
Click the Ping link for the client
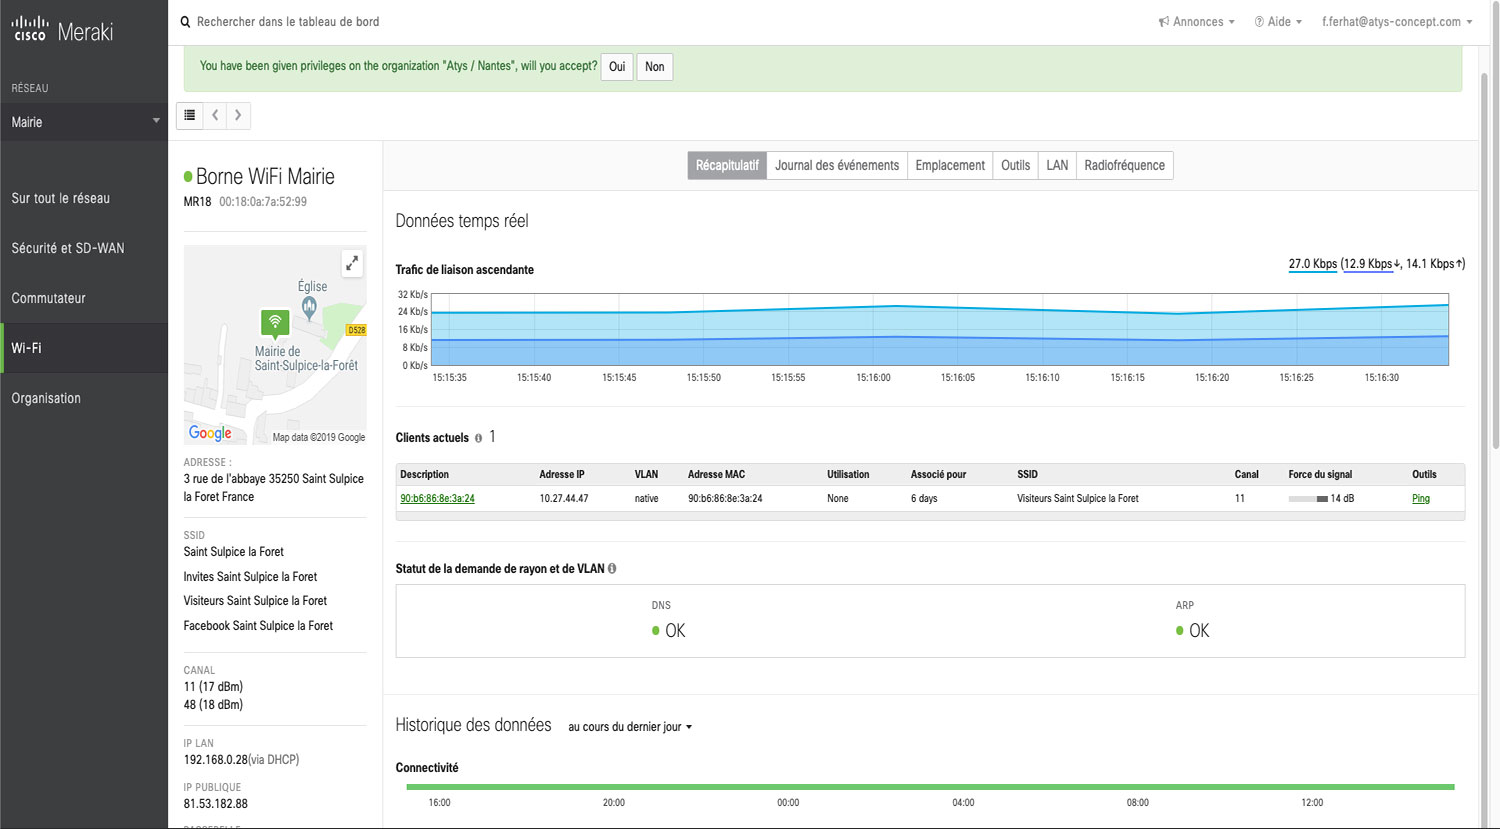(1421, 498)
